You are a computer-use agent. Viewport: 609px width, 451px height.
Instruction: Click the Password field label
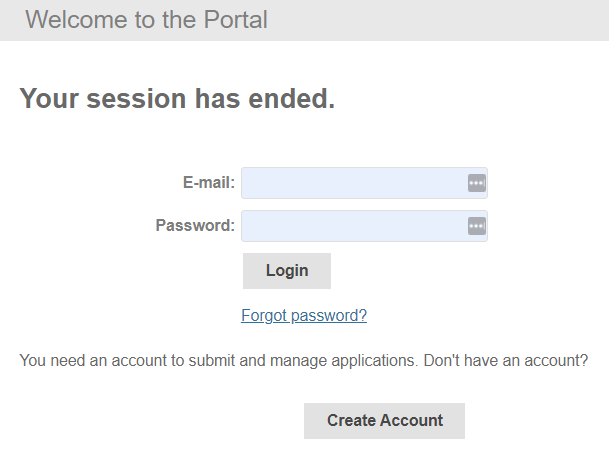[195, 226]
